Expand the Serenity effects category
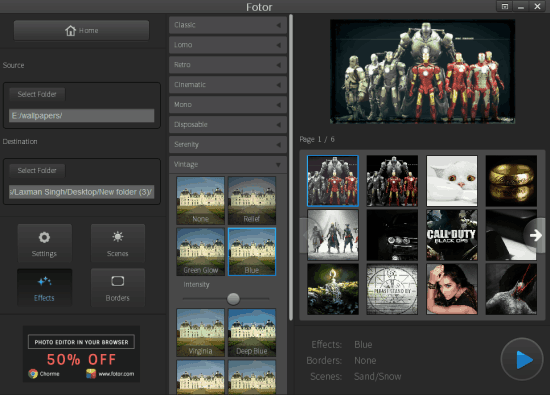Image resolution: width=550 pixels, height=395 pixels. pyautogui.click(x=228, y=145)
